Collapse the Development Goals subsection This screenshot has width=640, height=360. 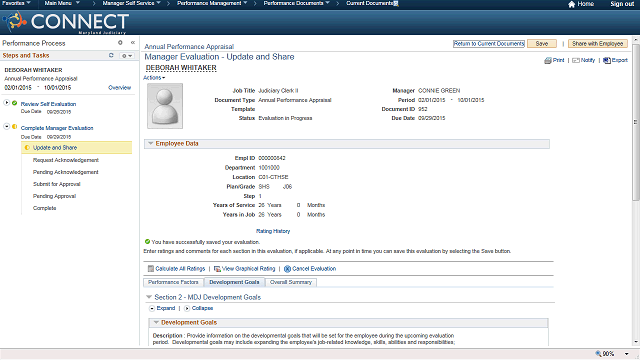pyautogui.click(x=156, y=322)
